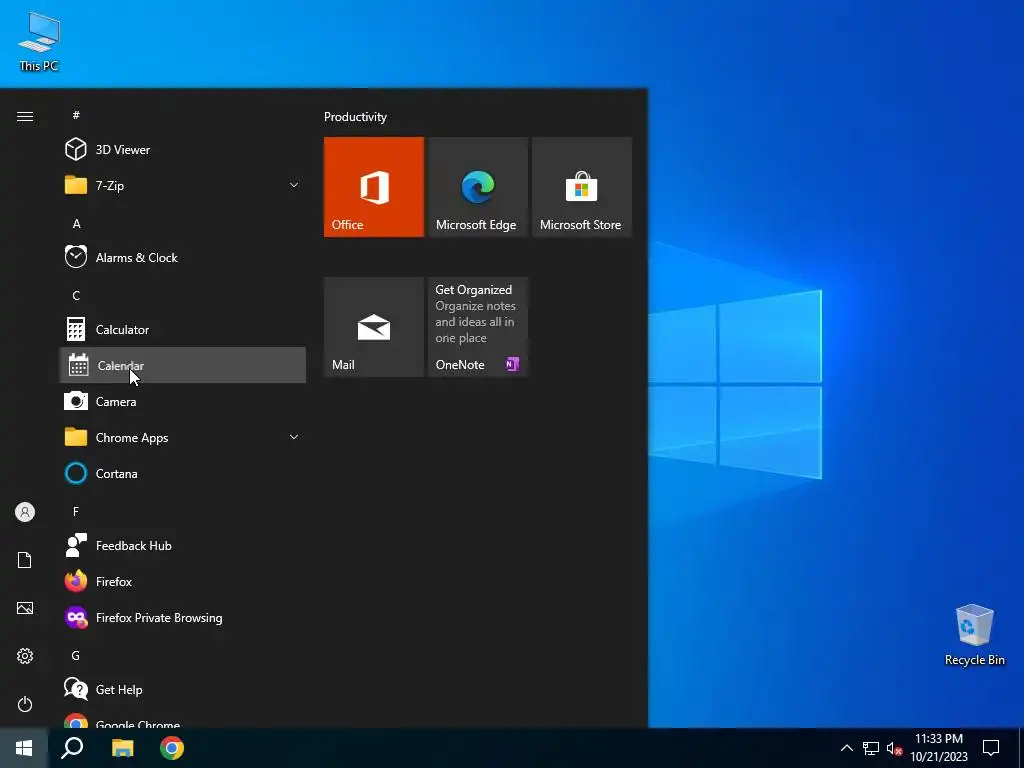Expand the Start menu hamburger
The width and height of the screenshot is (1024, 768).
coord(25,116)
